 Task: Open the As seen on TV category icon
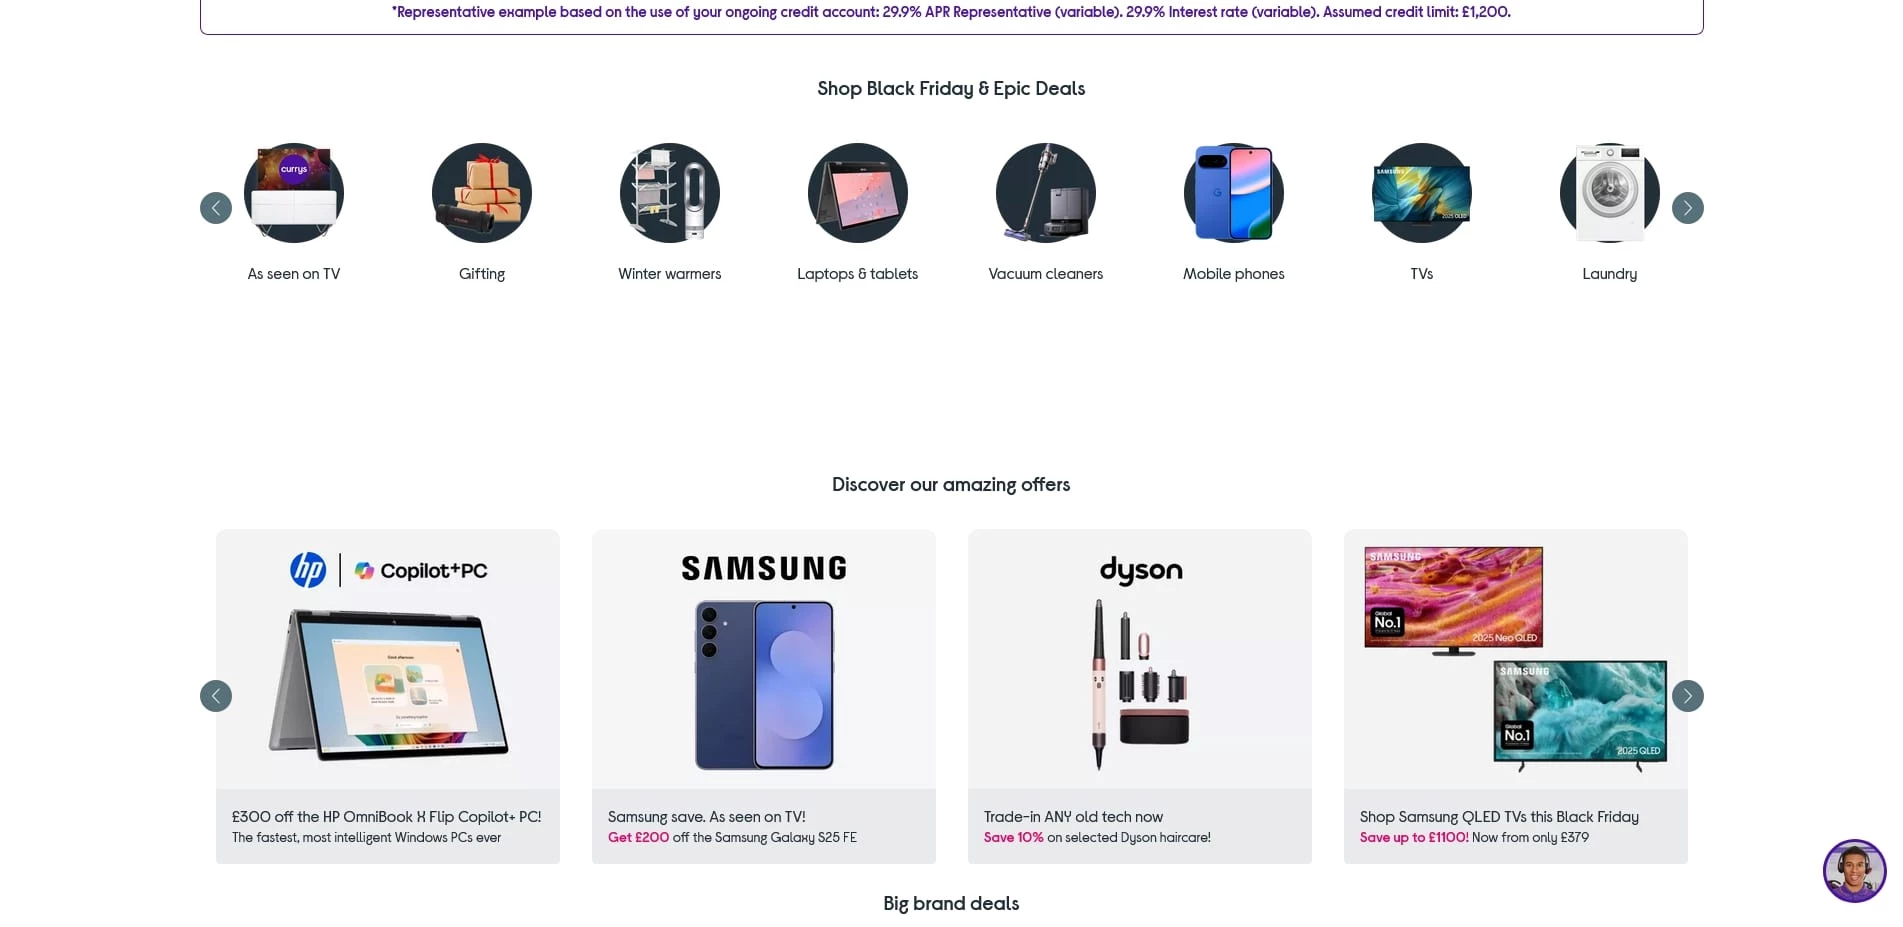click(x=294, y=193)
